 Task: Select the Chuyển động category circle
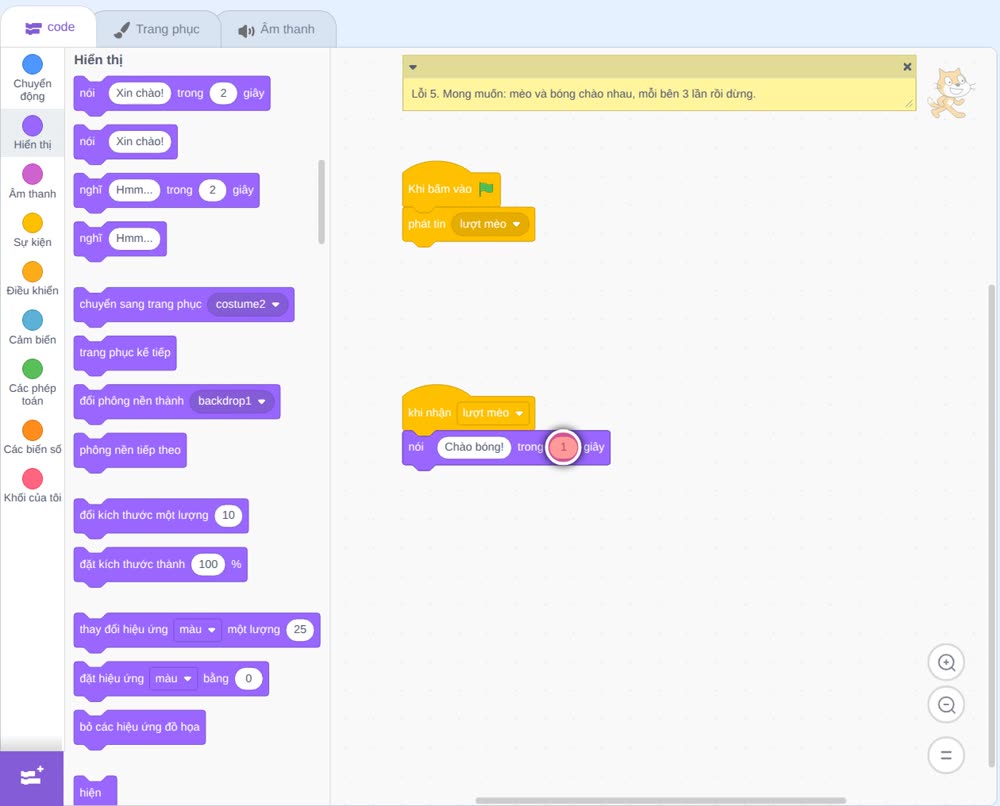33,64
